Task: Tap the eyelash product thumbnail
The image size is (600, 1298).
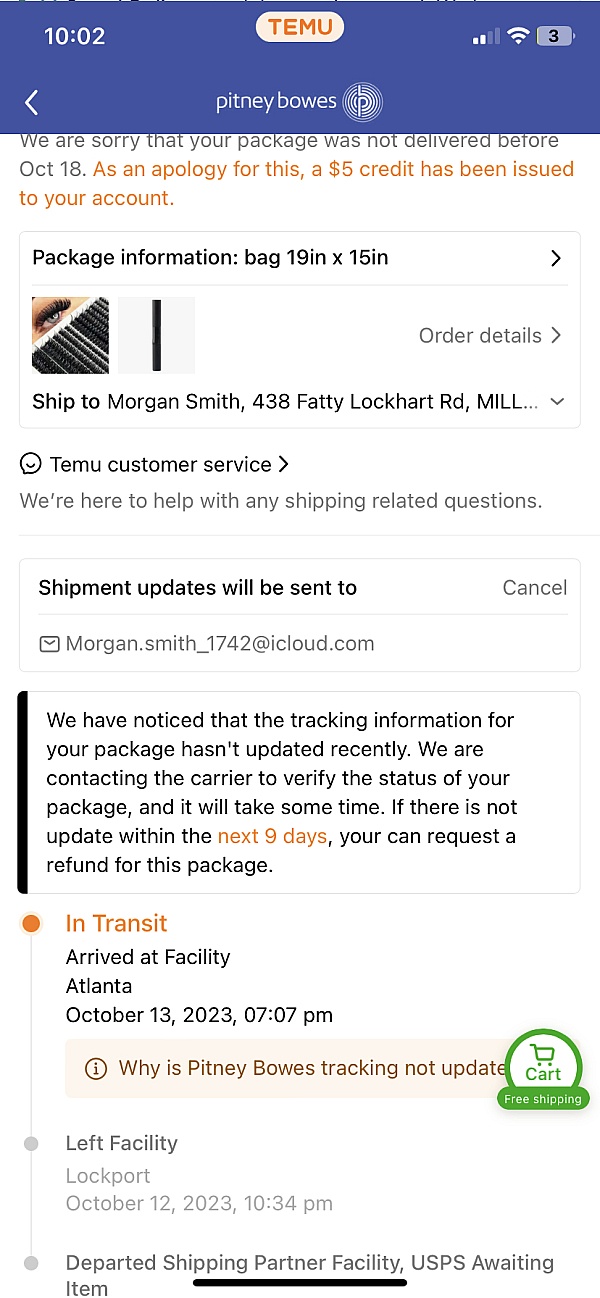Action: coord(70,335)
